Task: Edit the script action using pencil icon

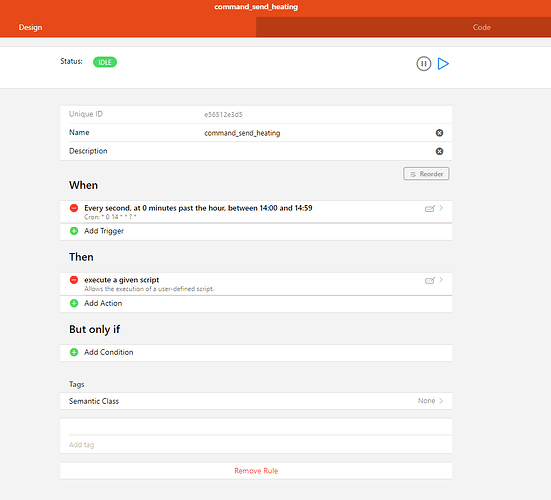Action: tap(429, 280)
